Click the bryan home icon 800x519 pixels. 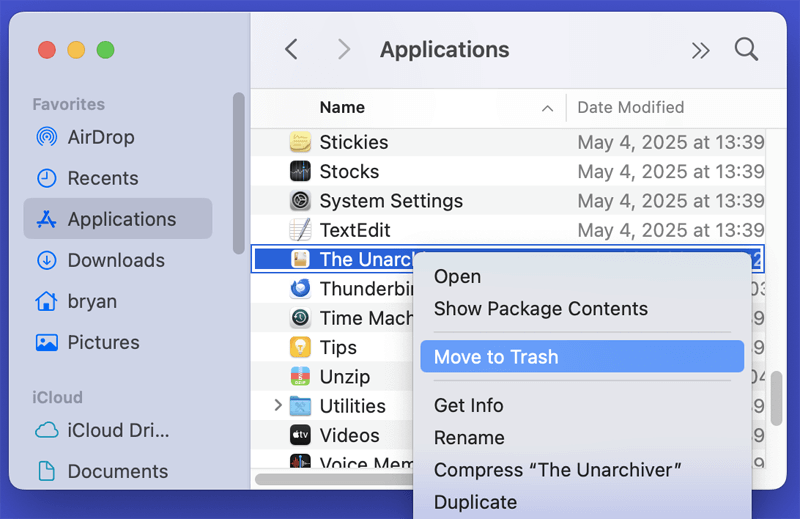click(46, 301)
